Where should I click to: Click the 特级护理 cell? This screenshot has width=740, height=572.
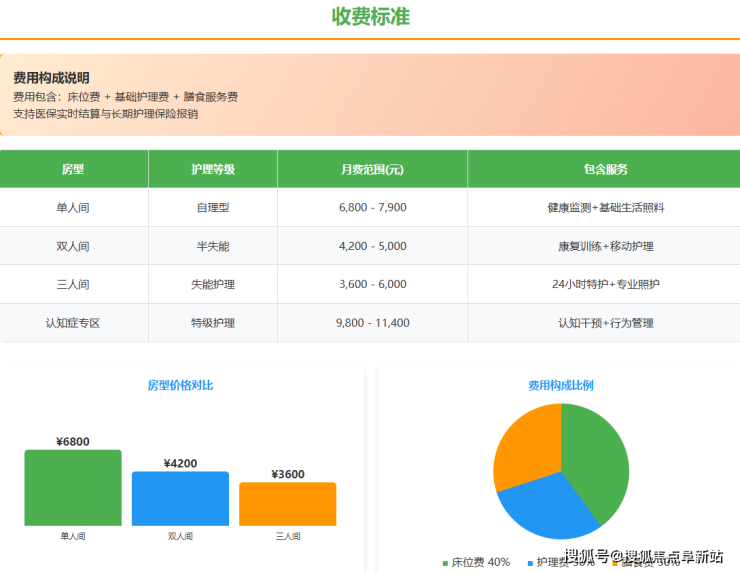[213, 323]
